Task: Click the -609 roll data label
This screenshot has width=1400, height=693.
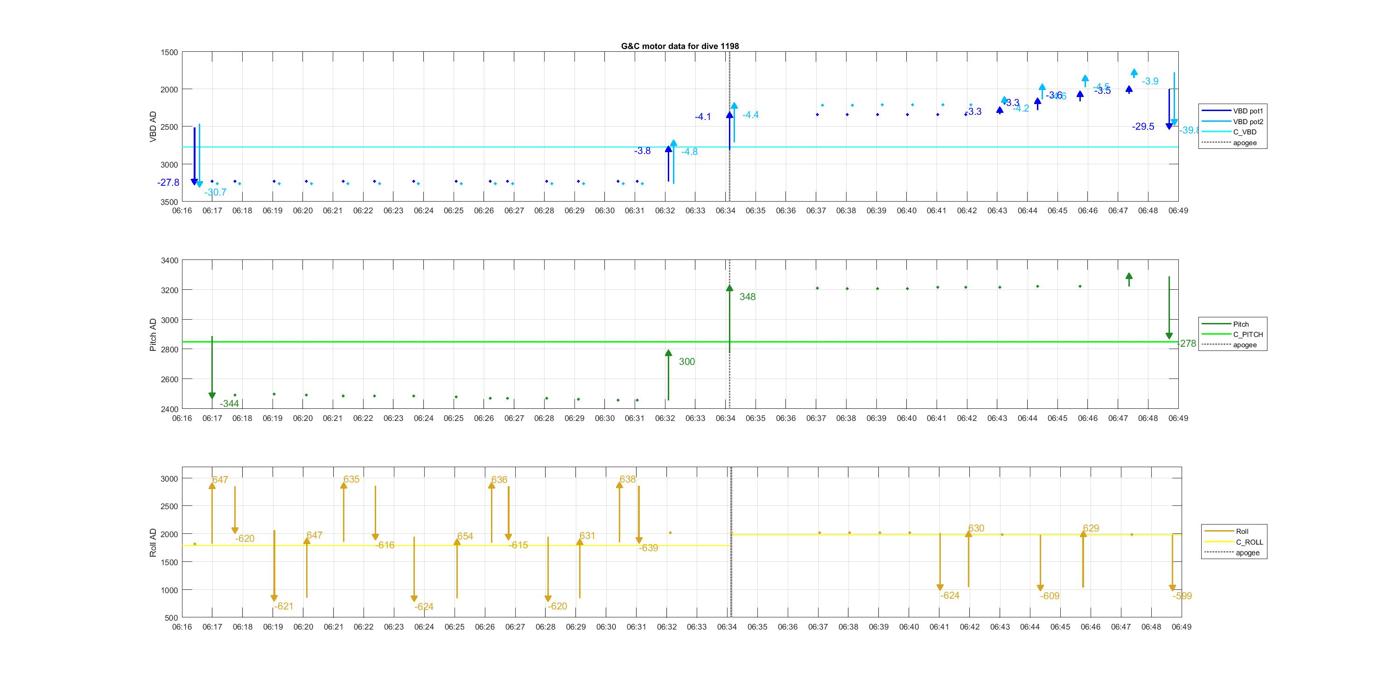Action: click(x=1050, y=596)
